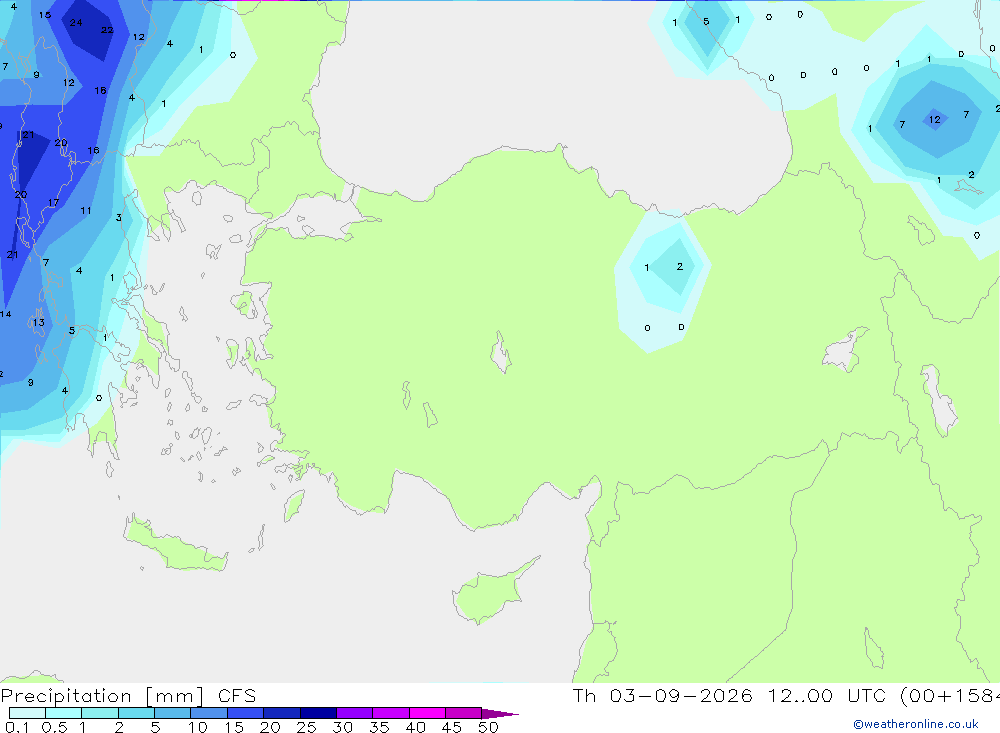Click the 'Precipitation [mm] CFS' title text
Screen dimensions: 1000x733
(128, 696)
